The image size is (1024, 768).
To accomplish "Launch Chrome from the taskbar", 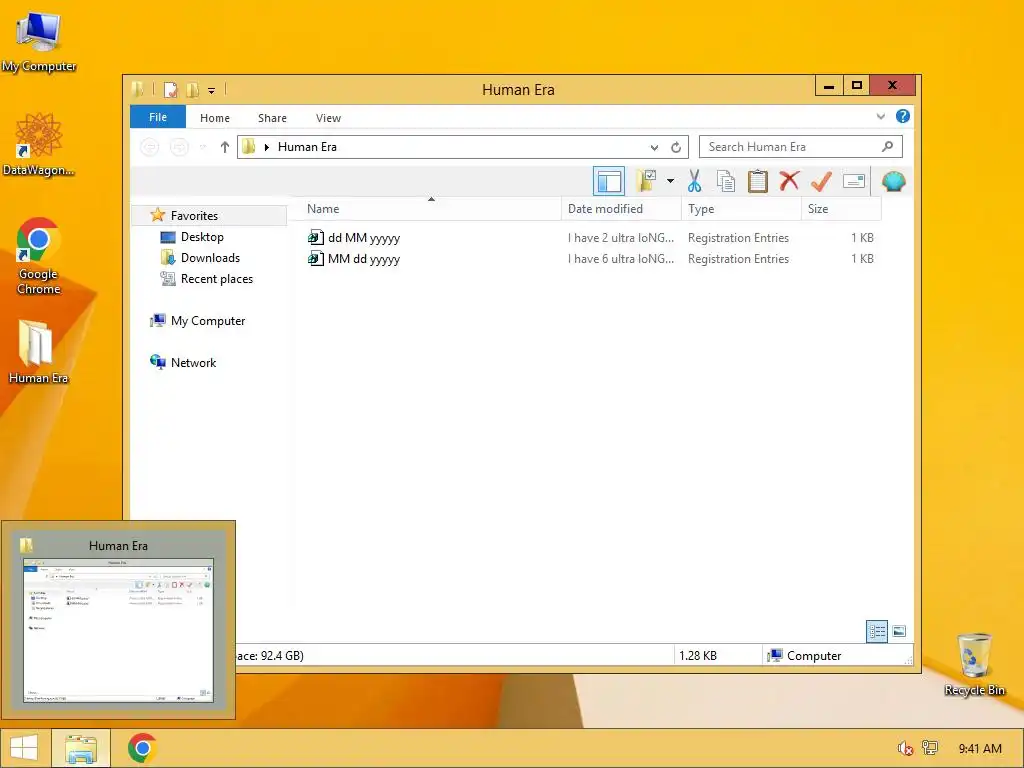I will pos(142,748).
